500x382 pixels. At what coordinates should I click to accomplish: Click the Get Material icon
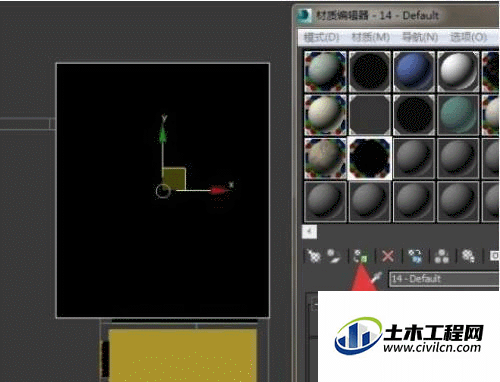click(314, 256)
